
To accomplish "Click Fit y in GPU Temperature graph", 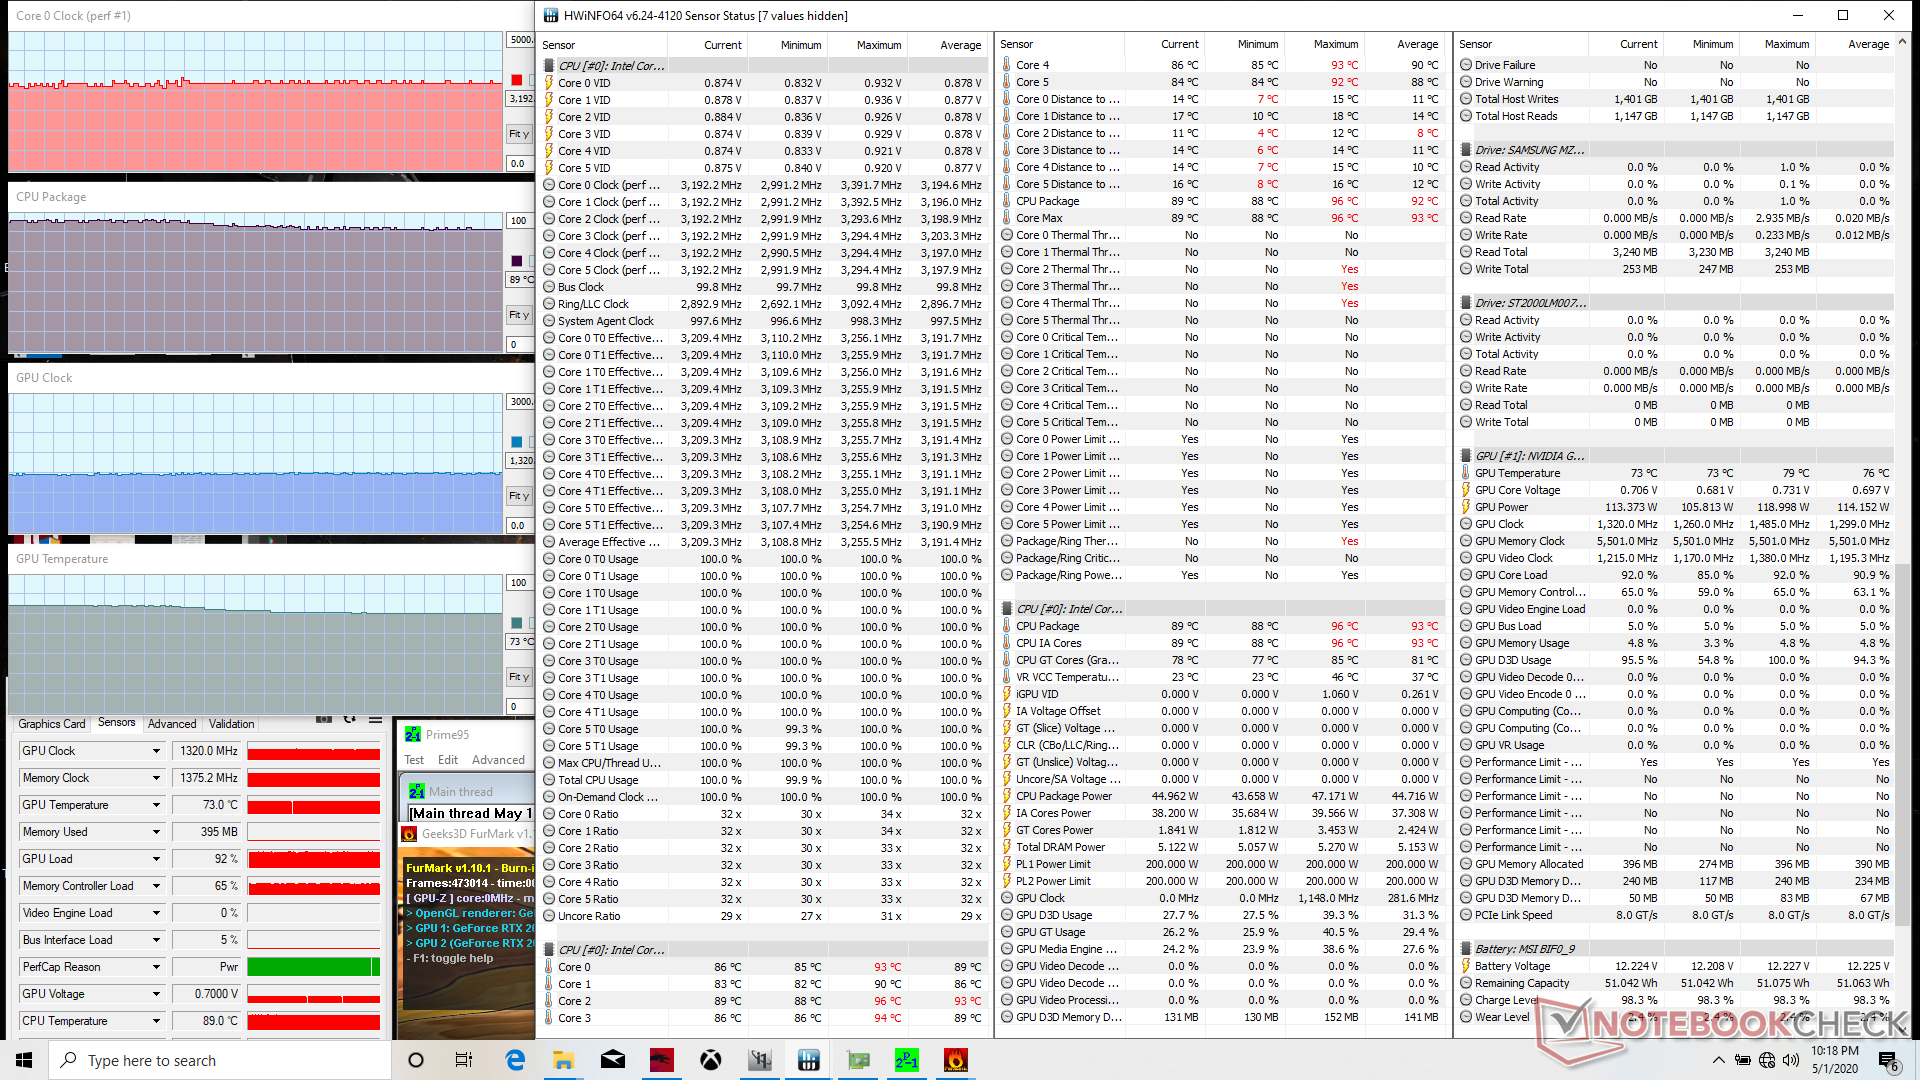I will click(x=519, y=677).
